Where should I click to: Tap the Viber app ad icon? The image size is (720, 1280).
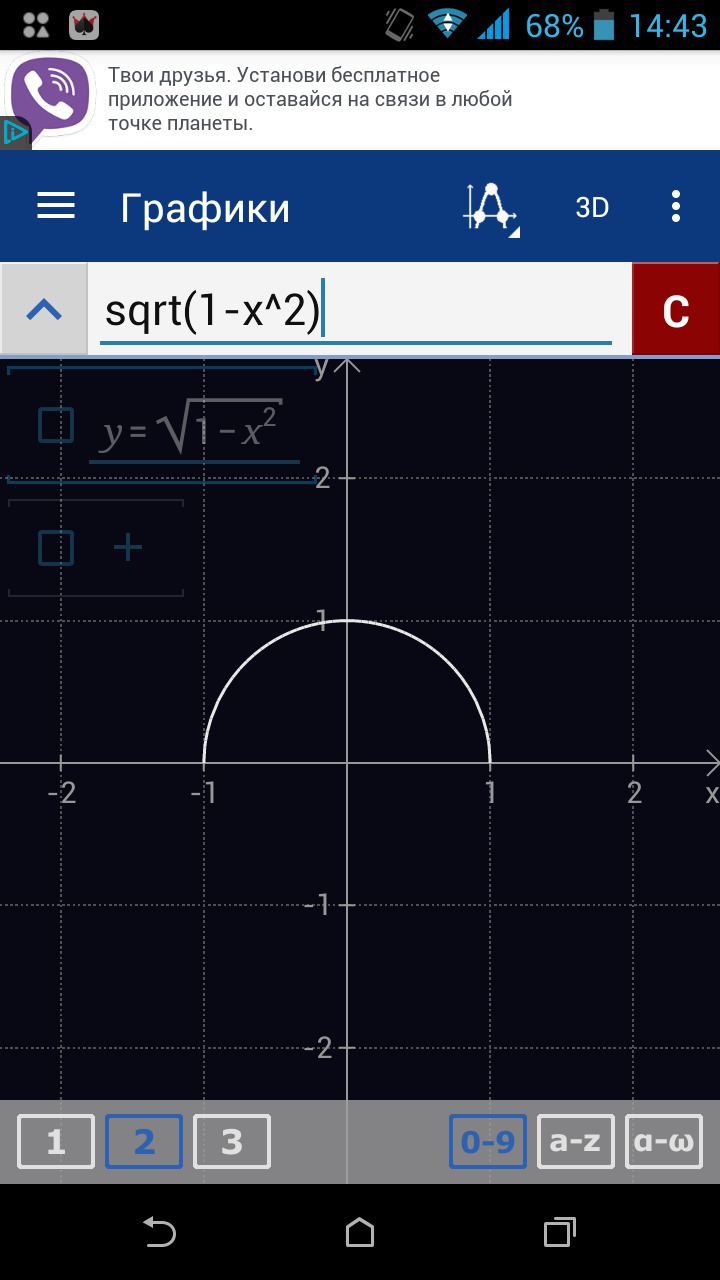pos(50,95)
